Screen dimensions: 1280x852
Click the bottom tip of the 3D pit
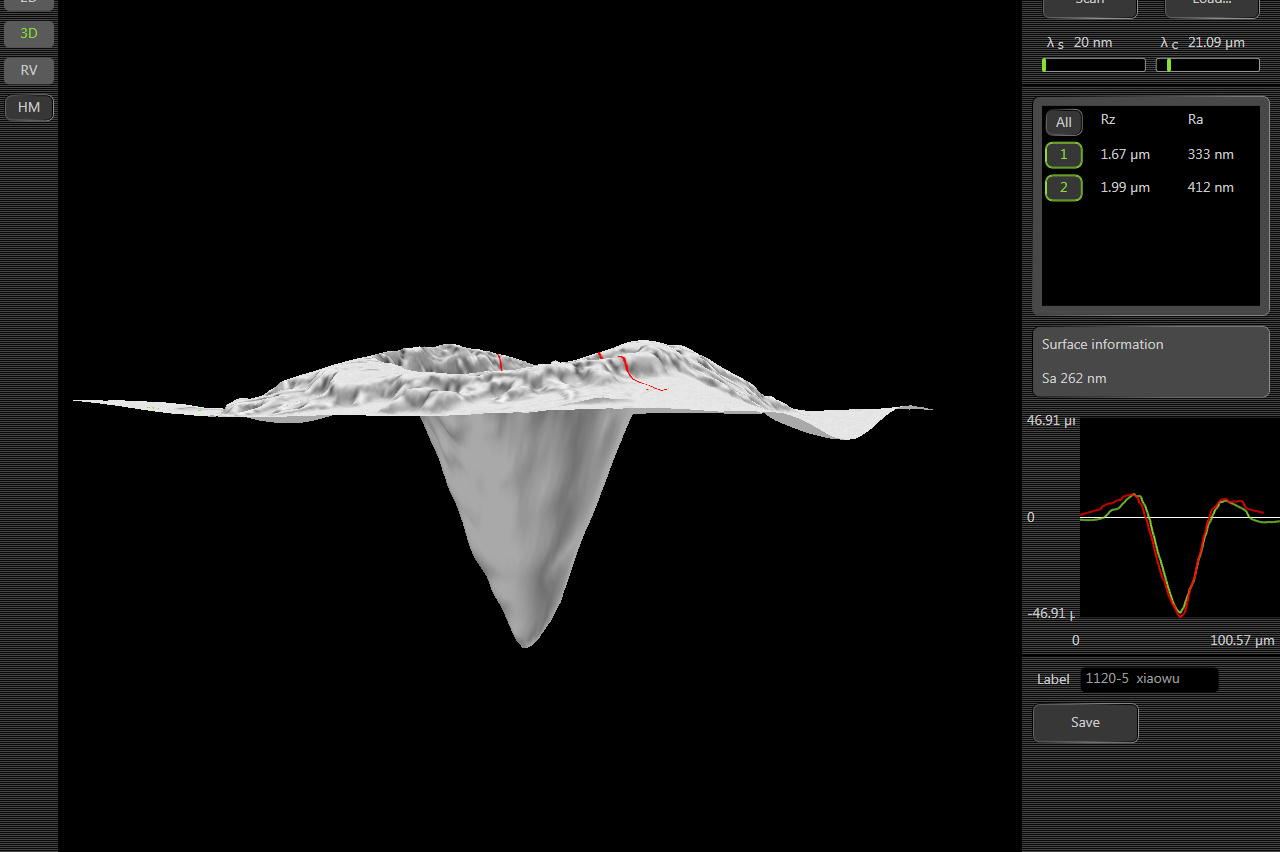coord(526,642)
